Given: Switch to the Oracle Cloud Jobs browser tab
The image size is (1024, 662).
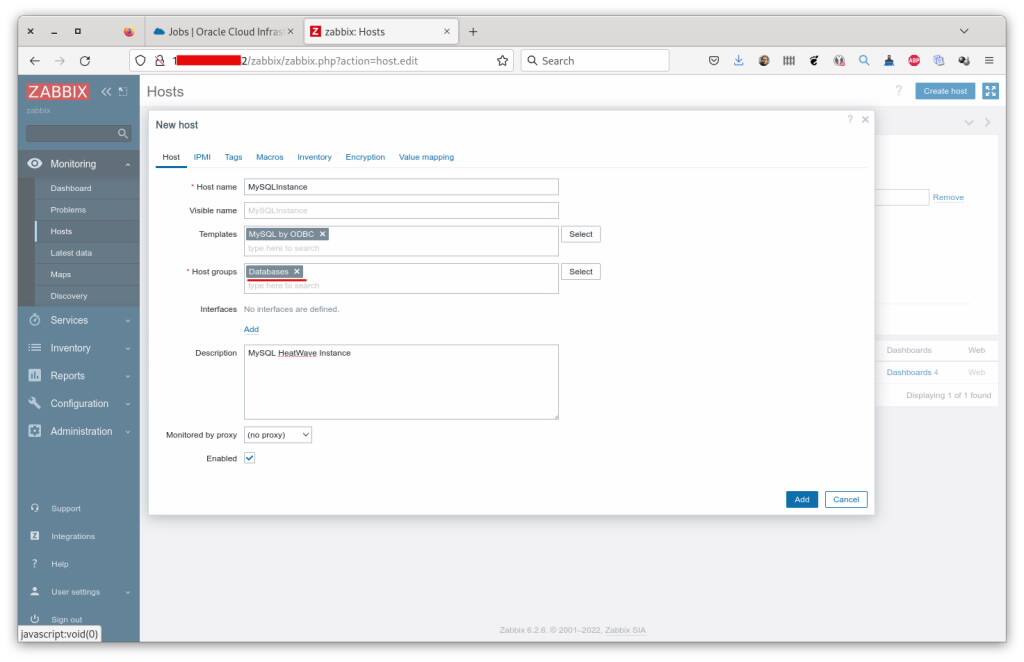Looking at the screenshot, I should 223,31.
